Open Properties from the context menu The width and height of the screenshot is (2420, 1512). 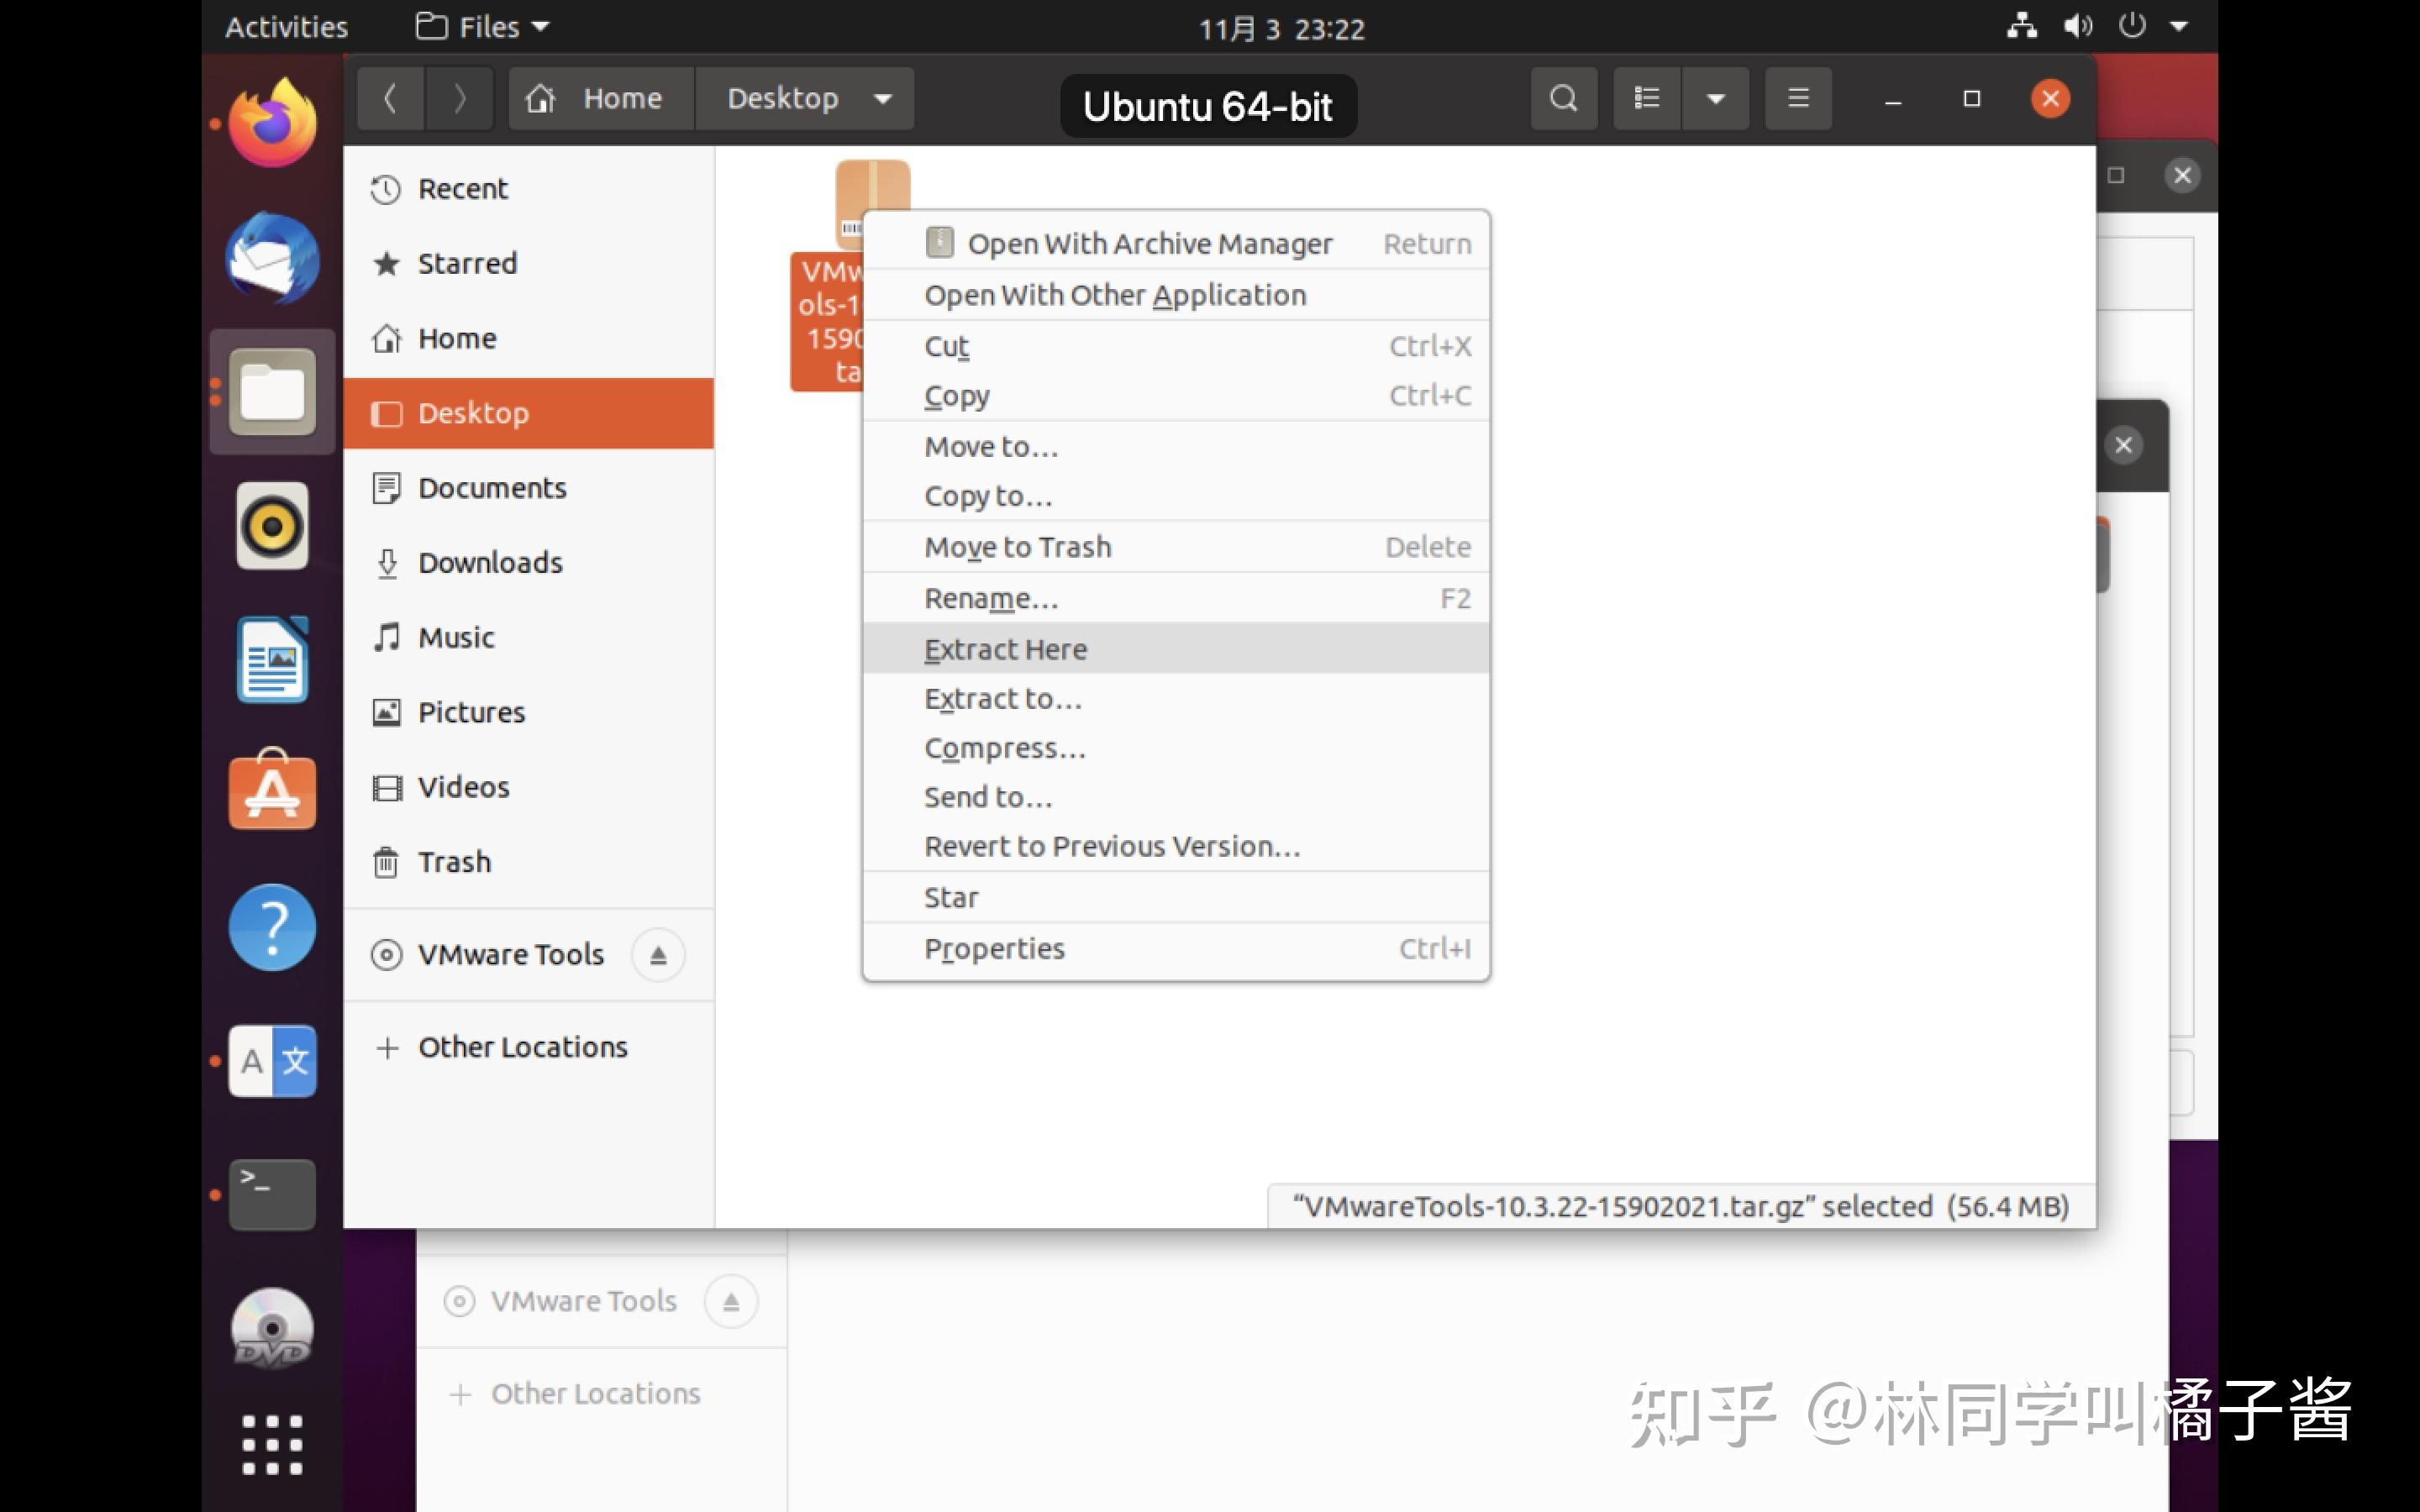[1176, 948]
